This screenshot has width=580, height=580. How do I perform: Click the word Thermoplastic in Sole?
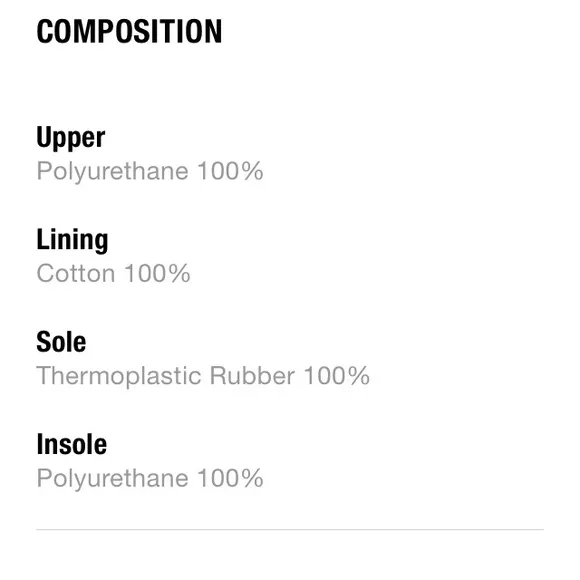[x=119, y=377]
